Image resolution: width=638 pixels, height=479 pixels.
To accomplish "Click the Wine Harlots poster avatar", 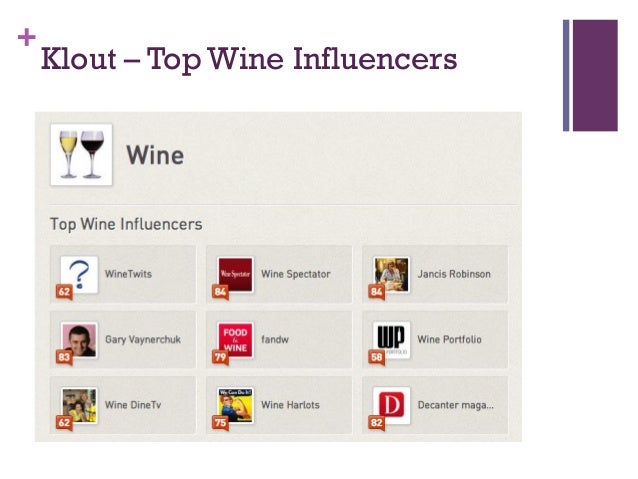I will point(235,405).
